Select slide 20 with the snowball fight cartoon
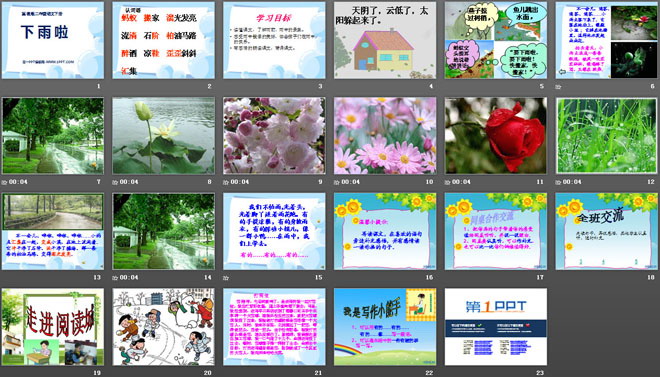This screenshot has height=377, width=660. click(x=163, y=327)
